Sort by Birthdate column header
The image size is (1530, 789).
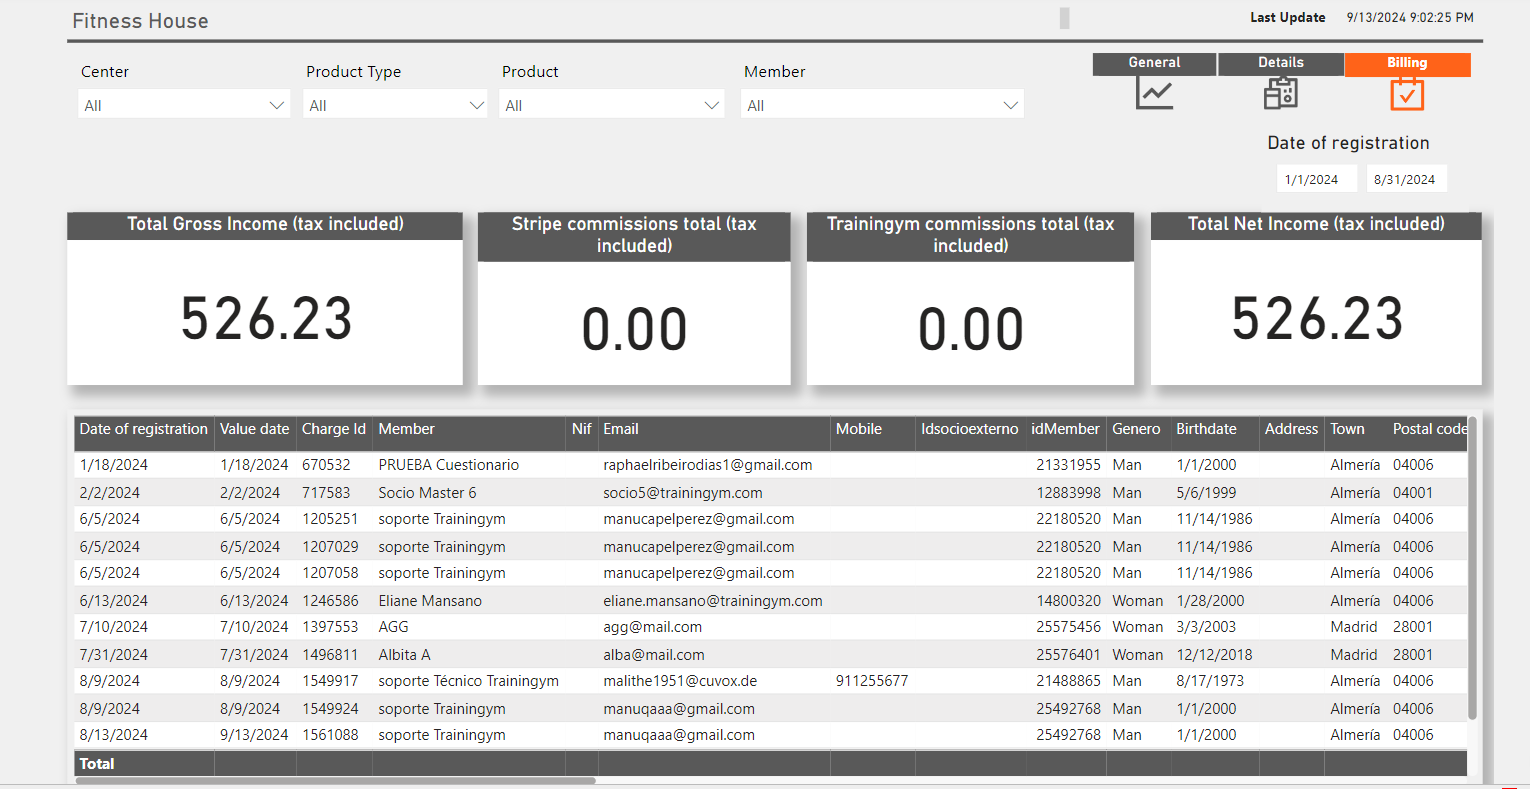tap(1206, 429)
